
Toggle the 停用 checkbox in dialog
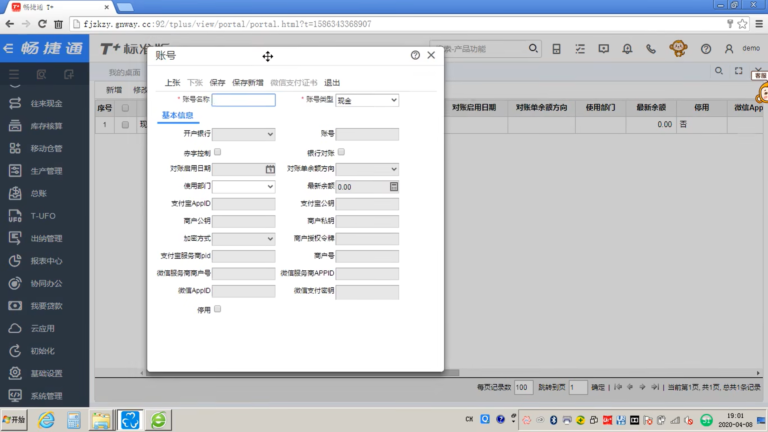pyautogui.click(x=217, y=309)
